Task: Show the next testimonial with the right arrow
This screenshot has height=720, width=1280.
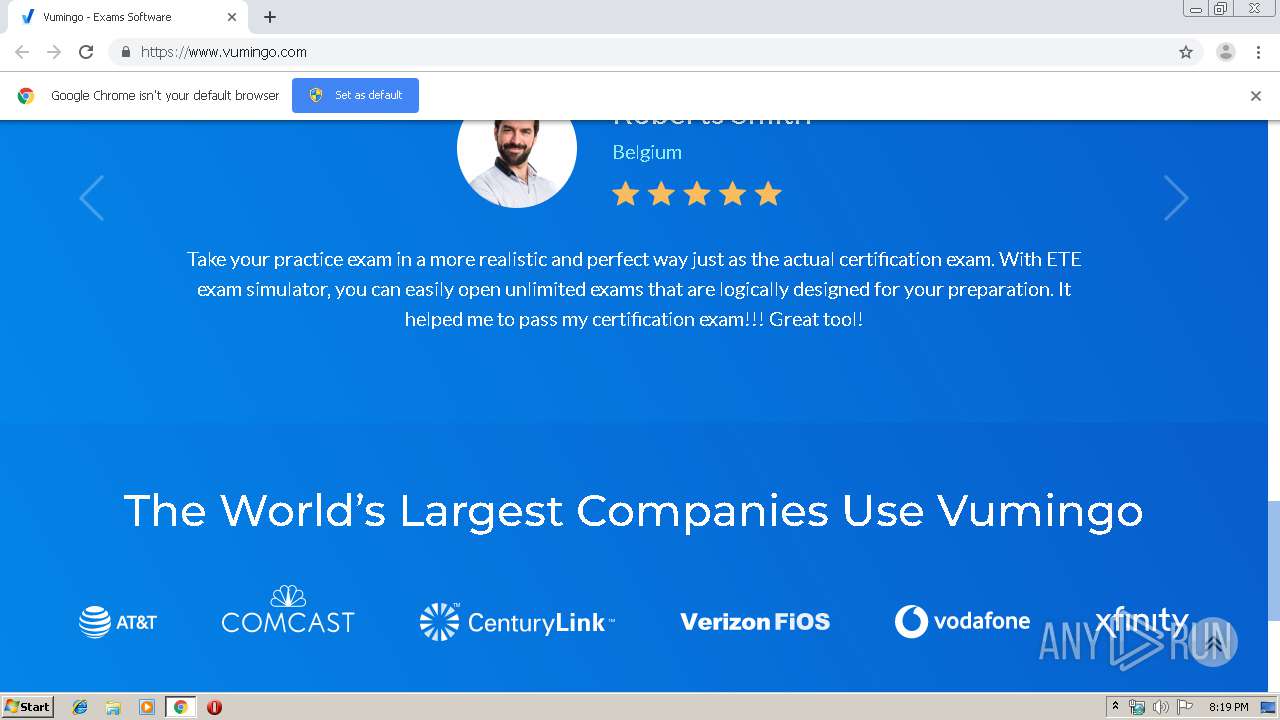Action: [x=1176, y=197]
